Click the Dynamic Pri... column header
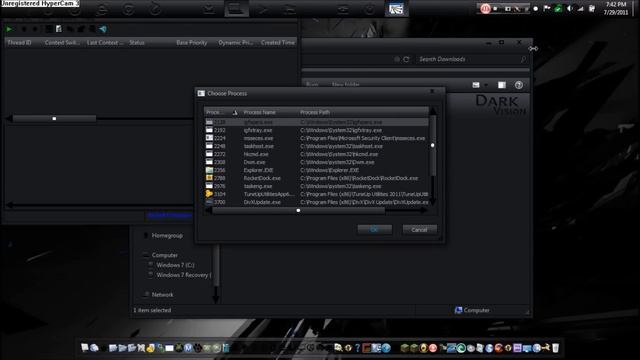Screen dimensions: 640x360 [x=236, y=42]
